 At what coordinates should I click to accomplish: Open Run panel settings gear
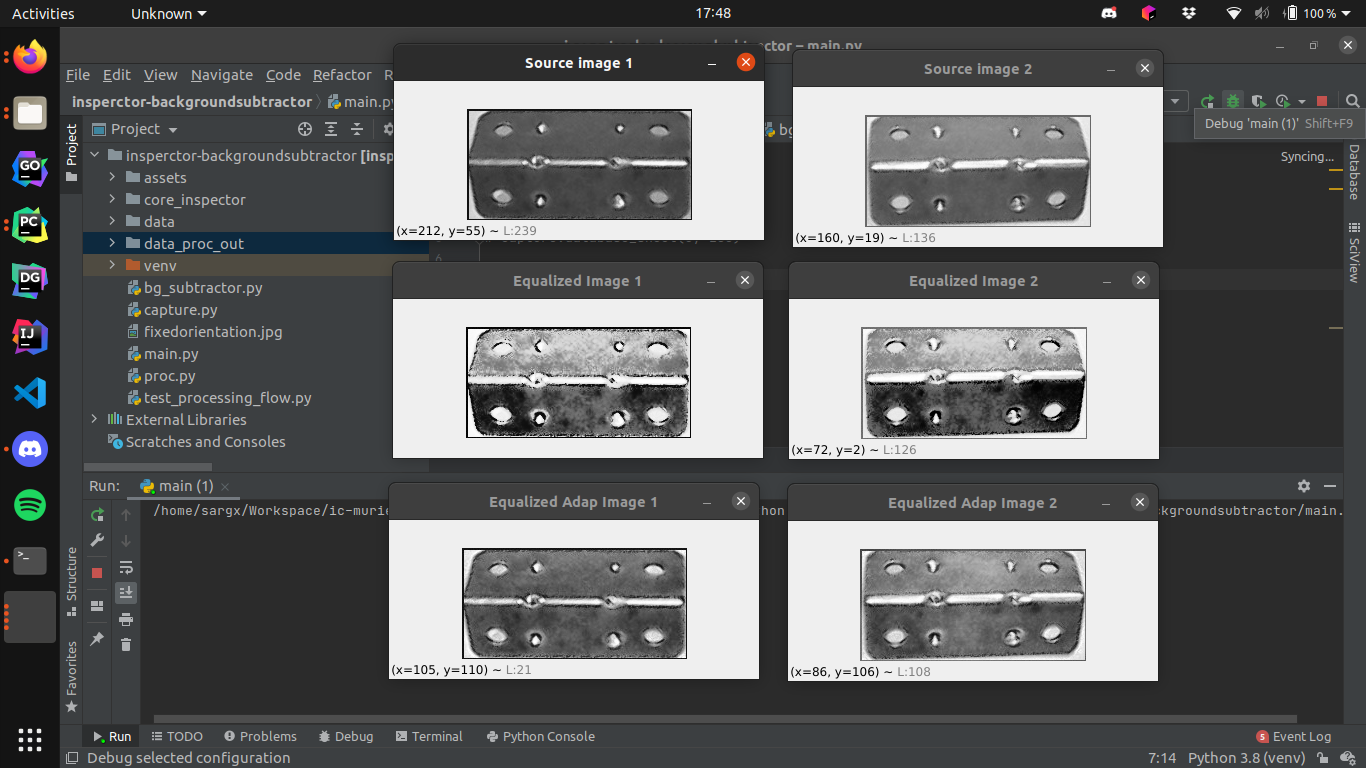(x=1303, y=486)
